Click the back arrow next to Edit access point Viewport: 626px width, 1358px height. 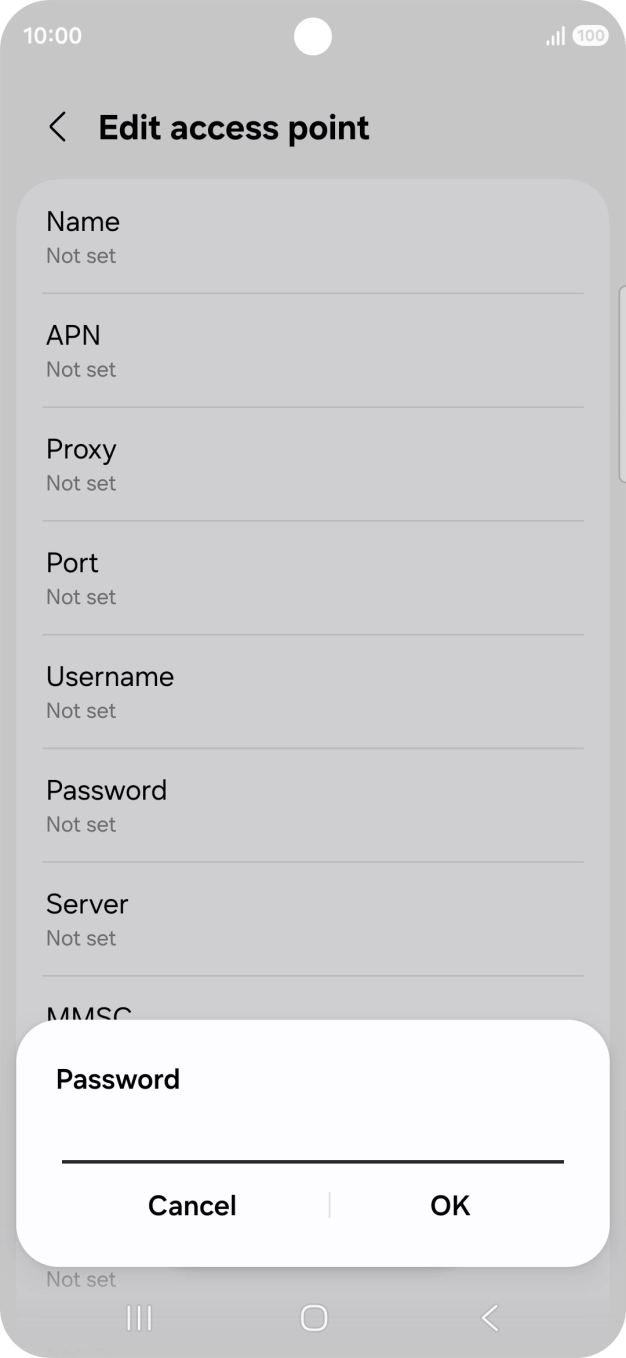click(57, 127)
